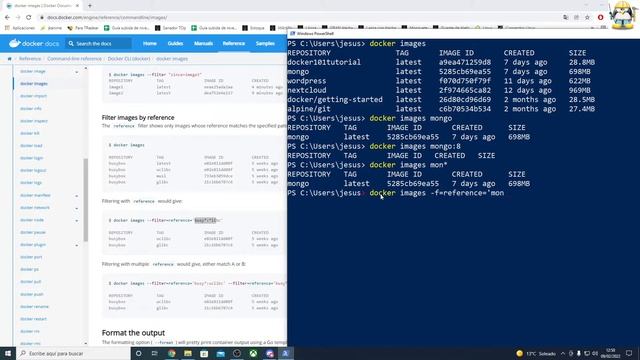
Task: Click the docs sidebar scrollbar thumb
Action: point(86,200)
